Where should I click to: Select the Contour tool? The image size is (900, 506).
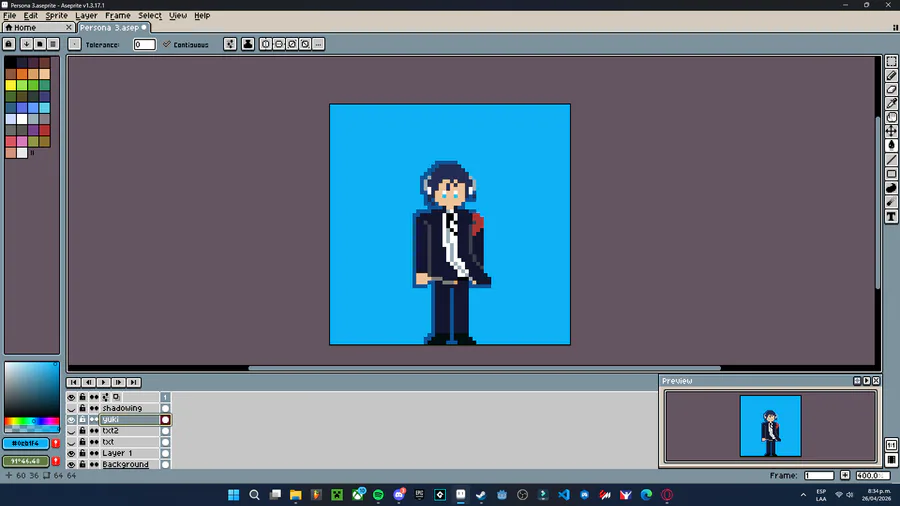tap(891, 188)
